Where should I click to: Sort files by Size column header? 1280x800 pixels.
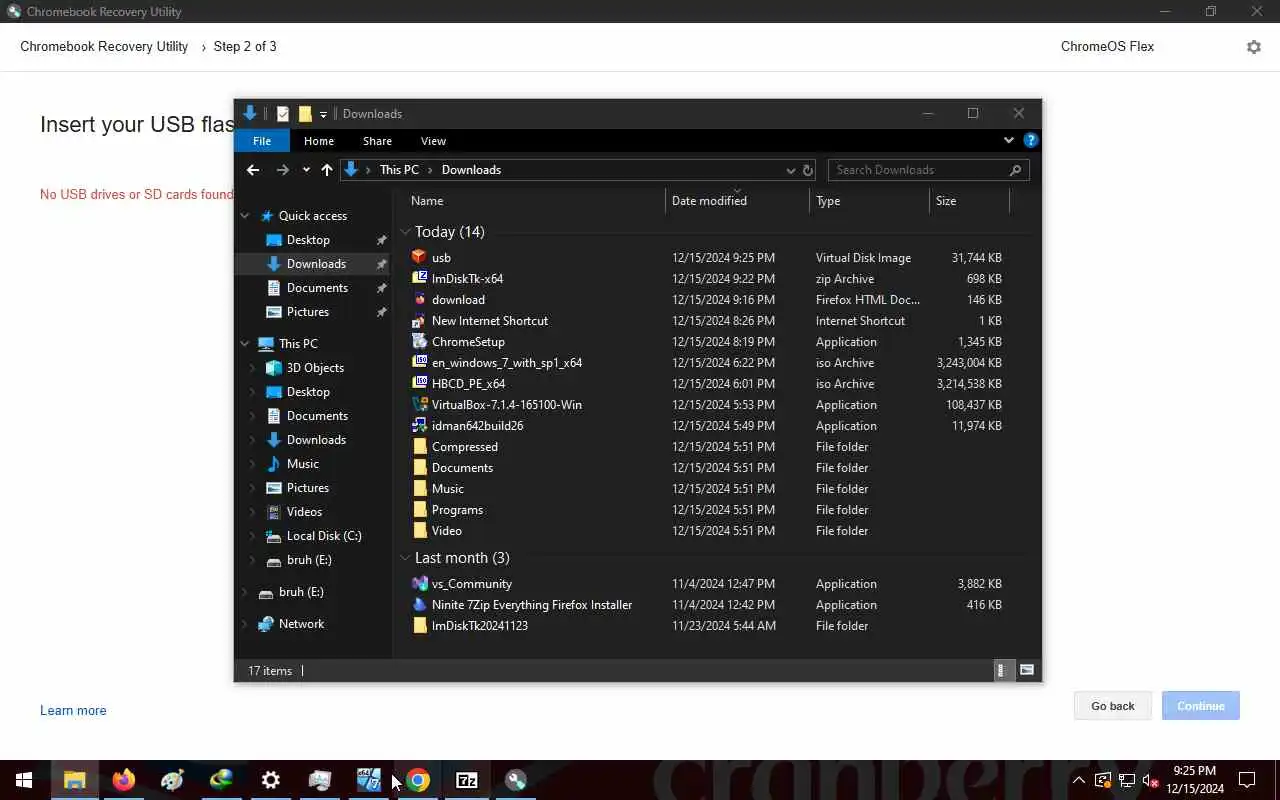pyautogui.click(x=969, y=201)
